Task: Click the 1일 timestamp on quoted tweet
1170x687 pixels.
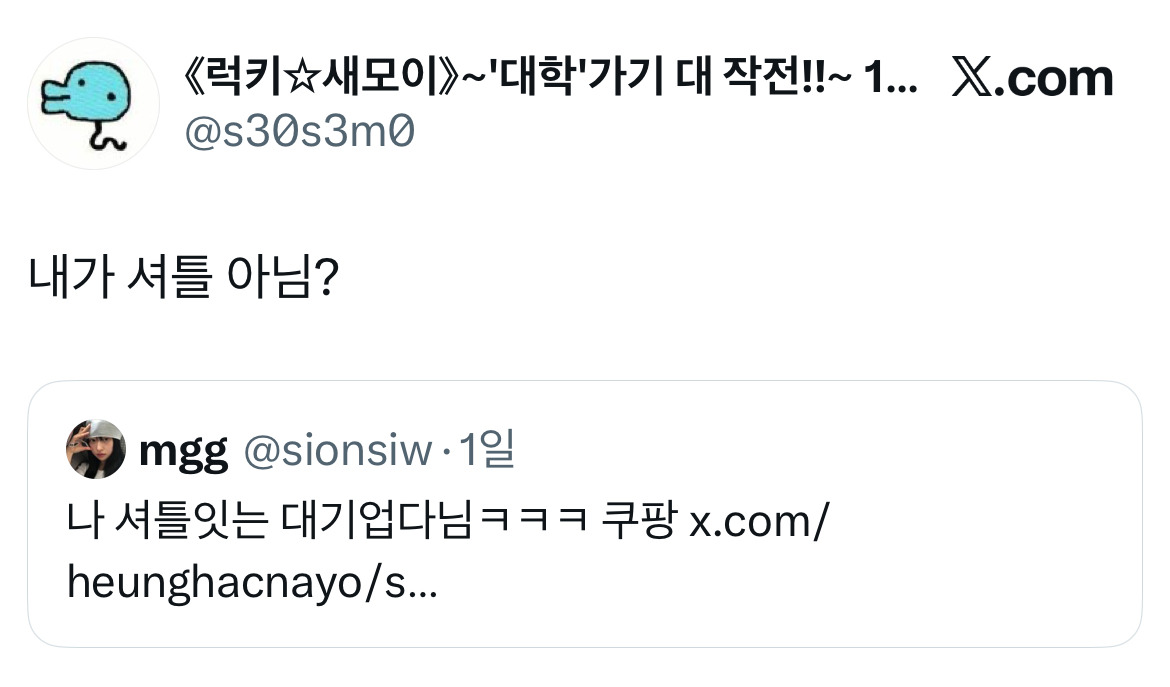Action: [x=486, y=449]
